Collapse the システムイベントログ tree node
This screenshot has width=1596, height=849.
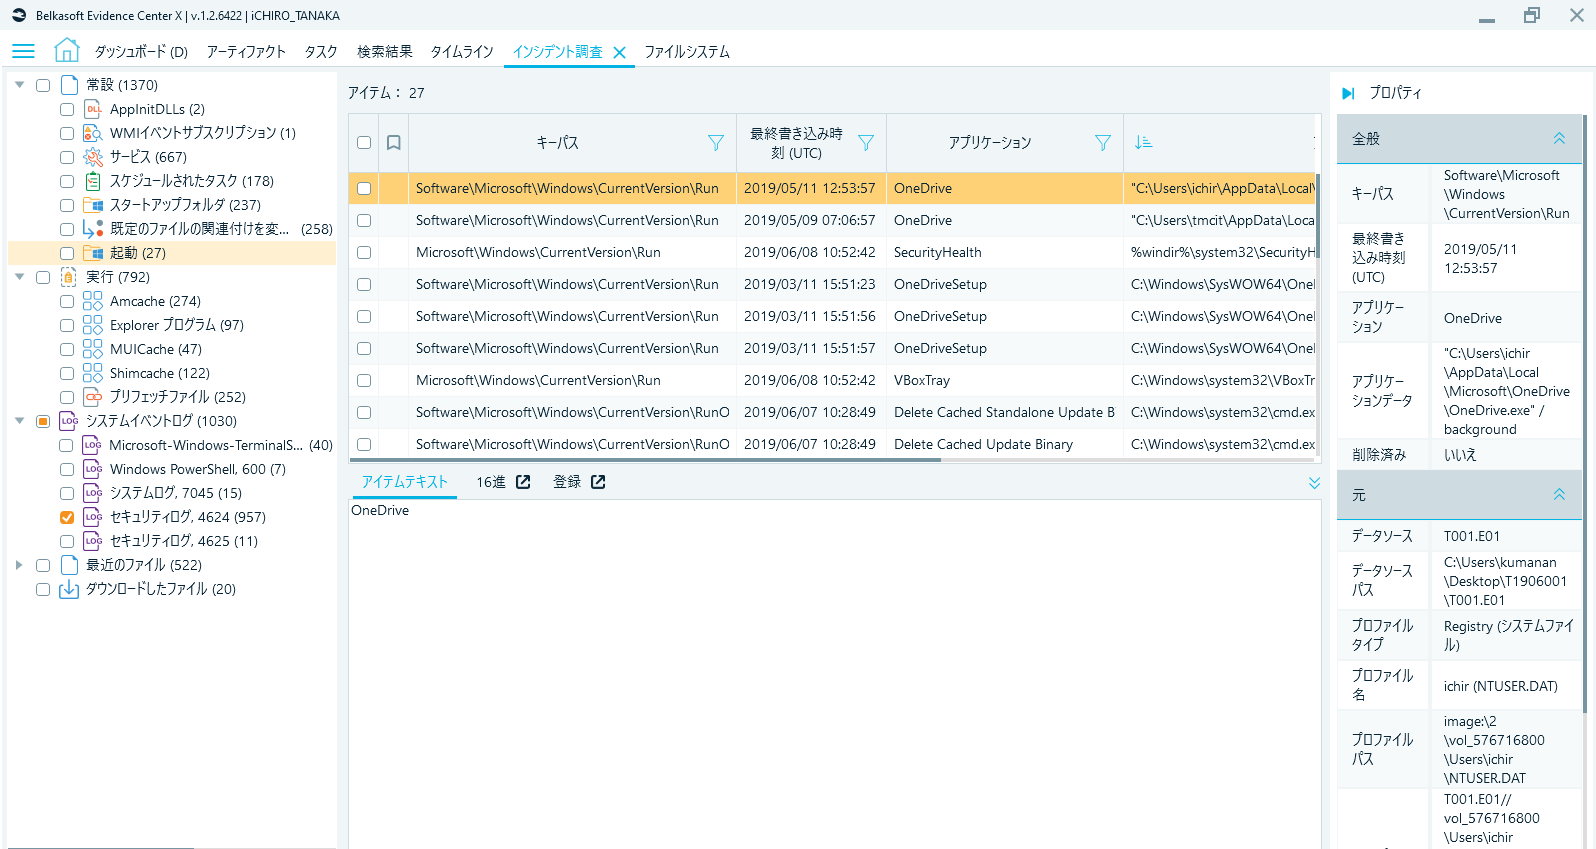click(x=19, y=421)
